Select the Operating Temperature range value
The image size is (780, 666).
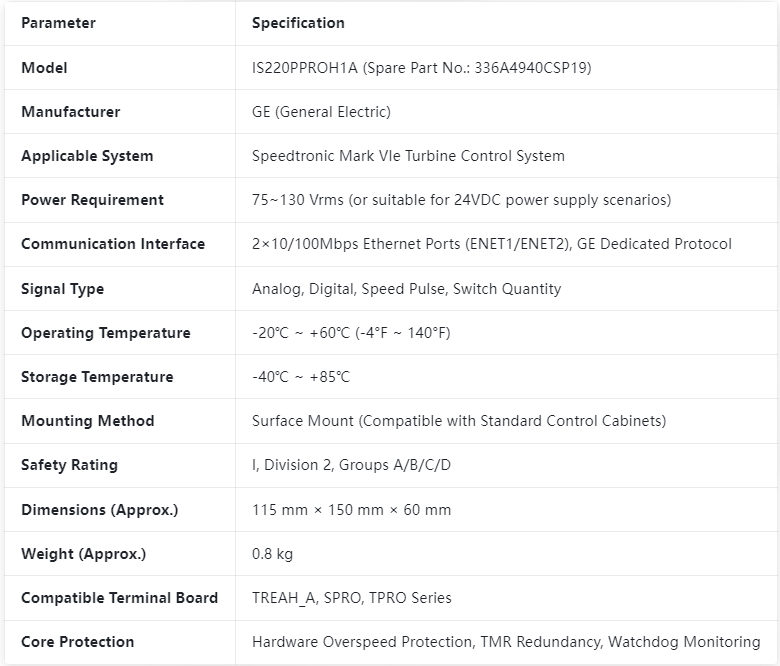click(x=351, y=333)
